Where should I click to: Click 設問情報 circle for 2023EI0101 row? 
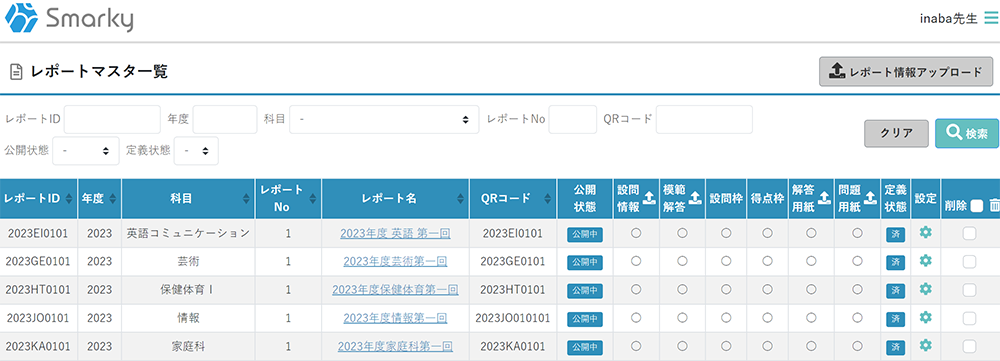[636, 233]
